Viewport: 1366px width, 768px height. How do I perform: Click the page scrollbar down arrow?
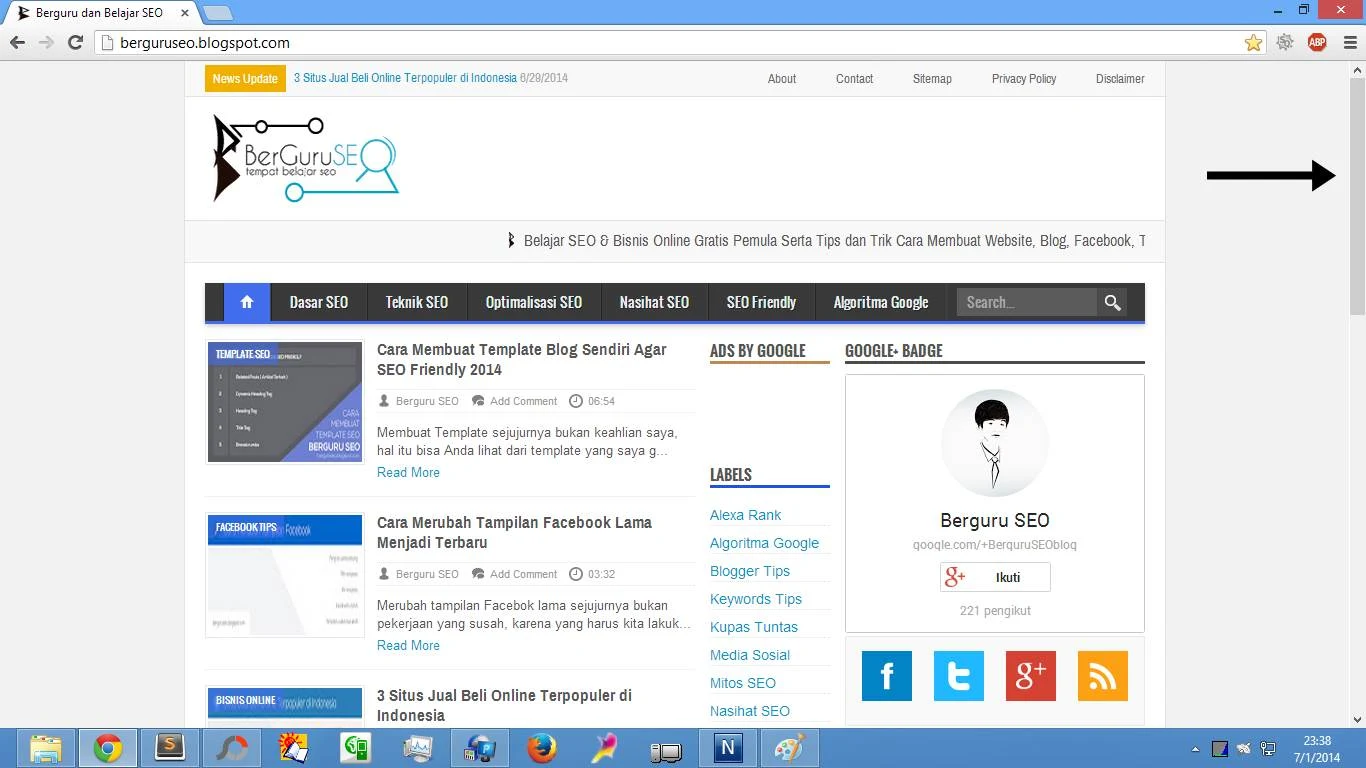tap(1357, 719)
